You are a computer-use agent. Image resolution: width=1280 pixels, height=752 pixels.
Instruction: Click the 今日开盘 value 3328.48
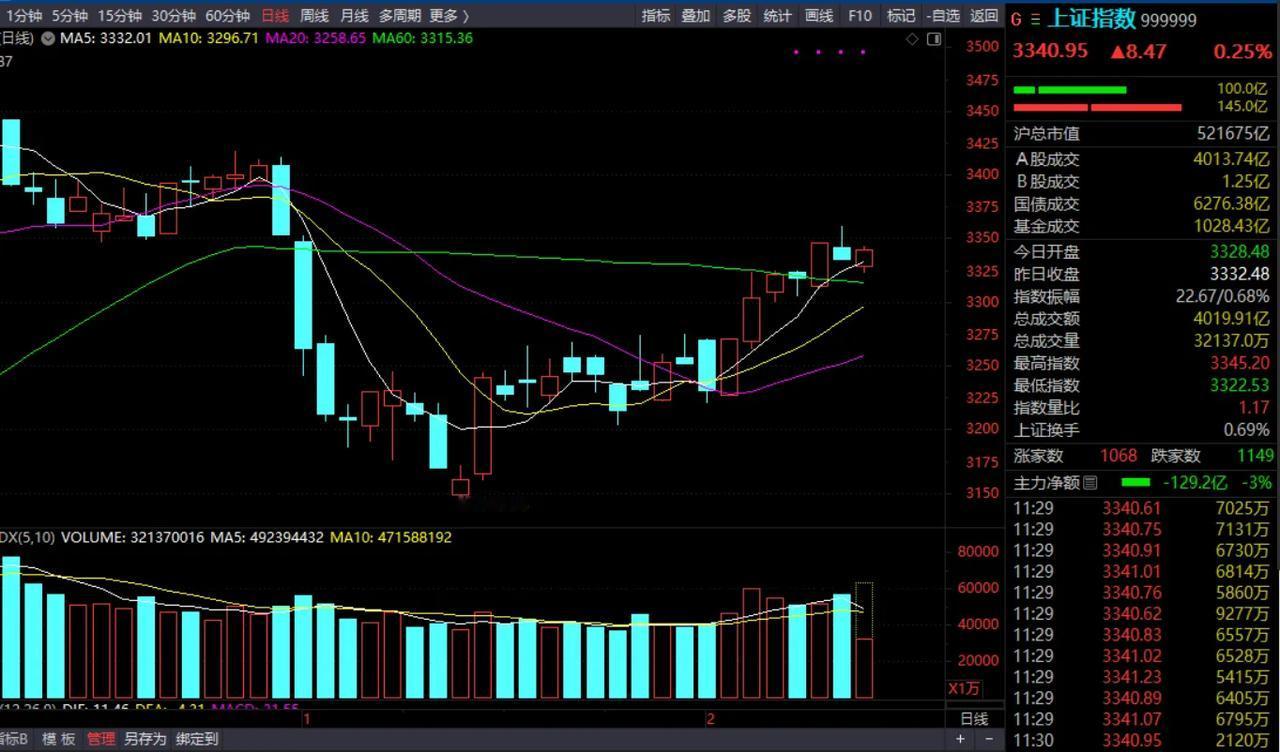pyautogui.click(x=1240, y=252)
